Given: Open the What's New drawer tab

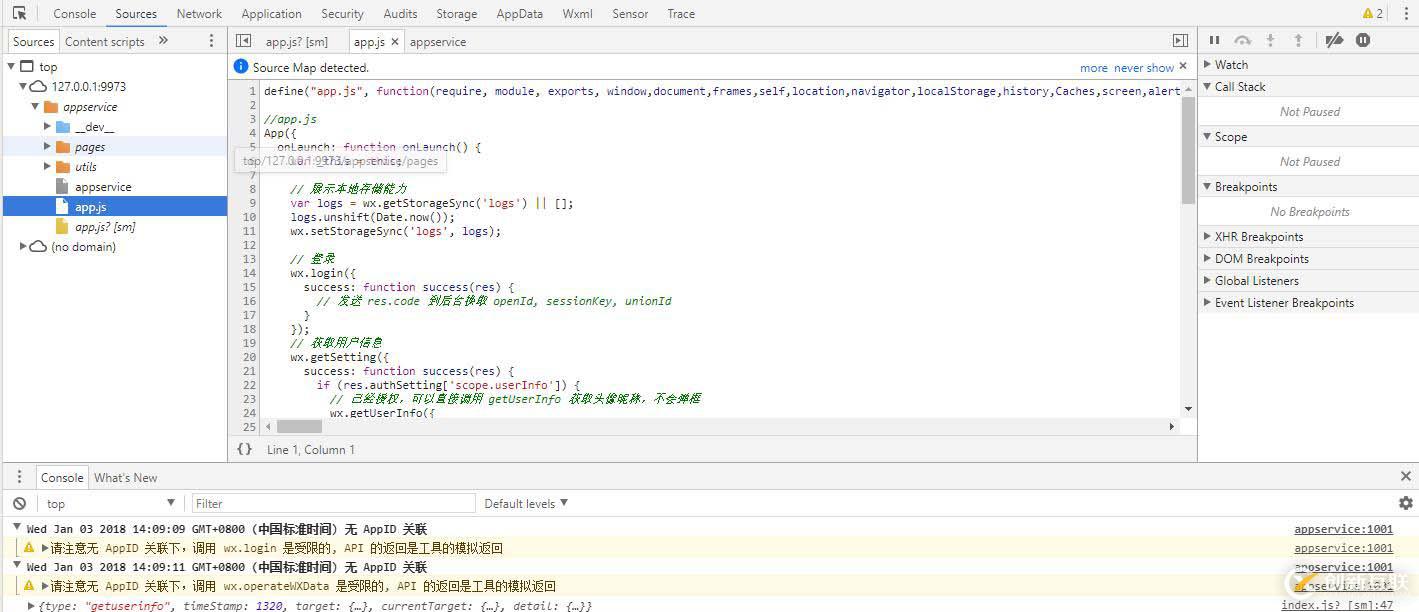Looking at the screenshot, I should coord(126,478).
